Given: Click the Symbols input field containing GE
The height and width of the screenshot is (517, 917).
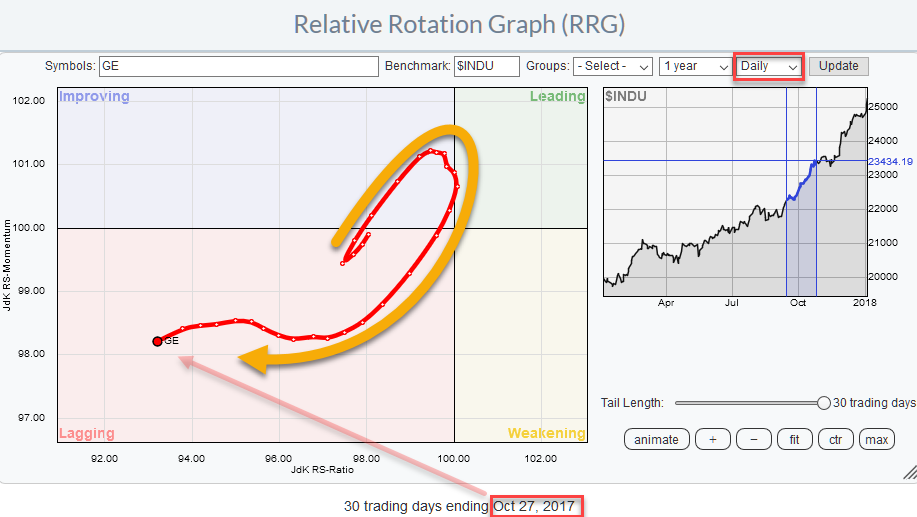Looking at the screenshot, I should [x=238, y=66].
